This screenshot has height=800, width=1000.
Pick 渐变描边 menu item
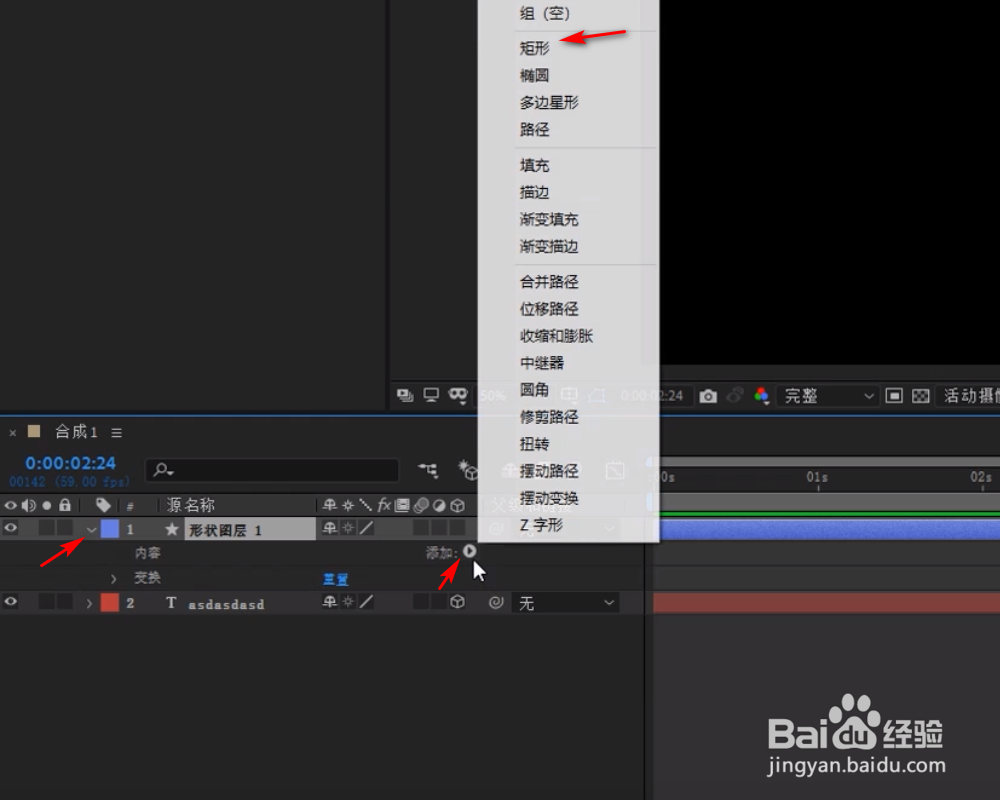coord(549,246)
